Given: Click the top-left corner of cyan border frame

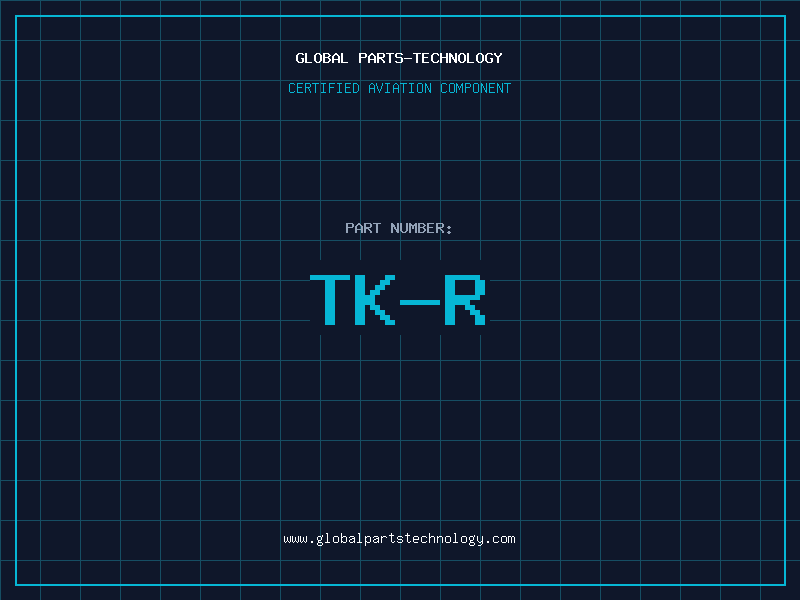Looking at the screenshot, I should tap(16, 16).
